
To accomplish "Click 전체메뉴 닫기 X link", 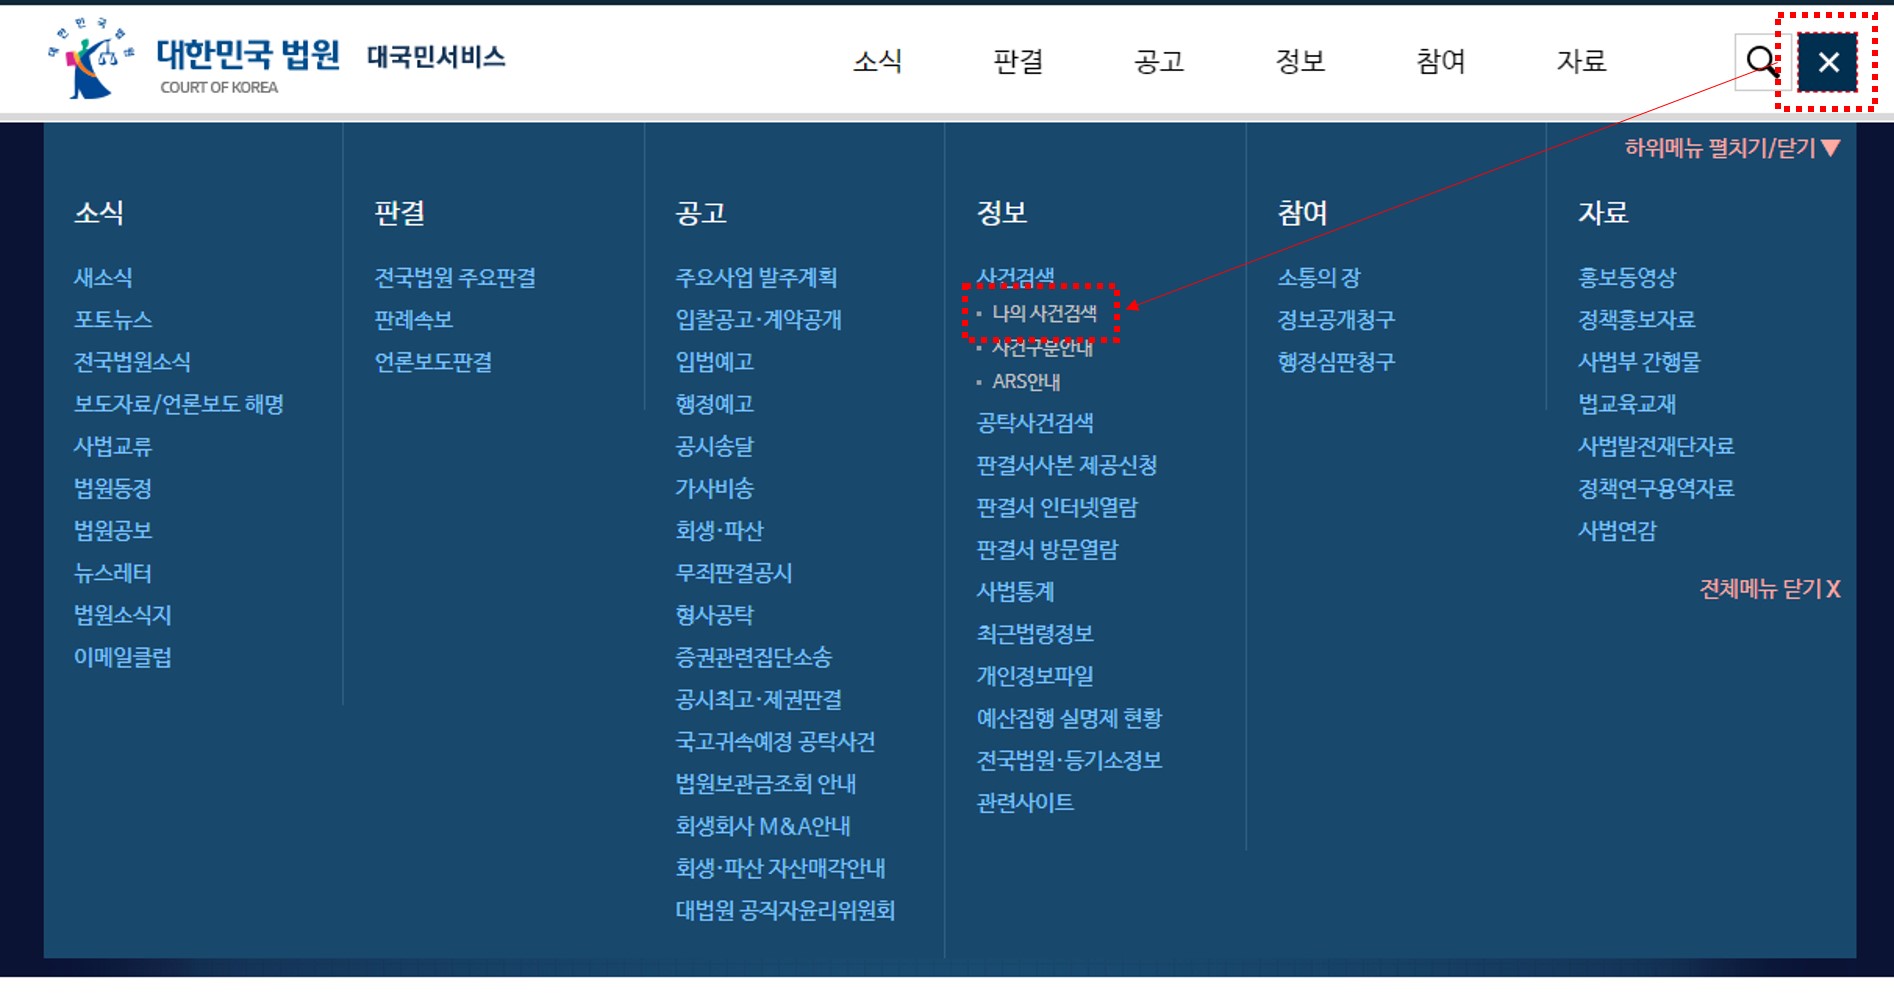I will [1770, 589].
